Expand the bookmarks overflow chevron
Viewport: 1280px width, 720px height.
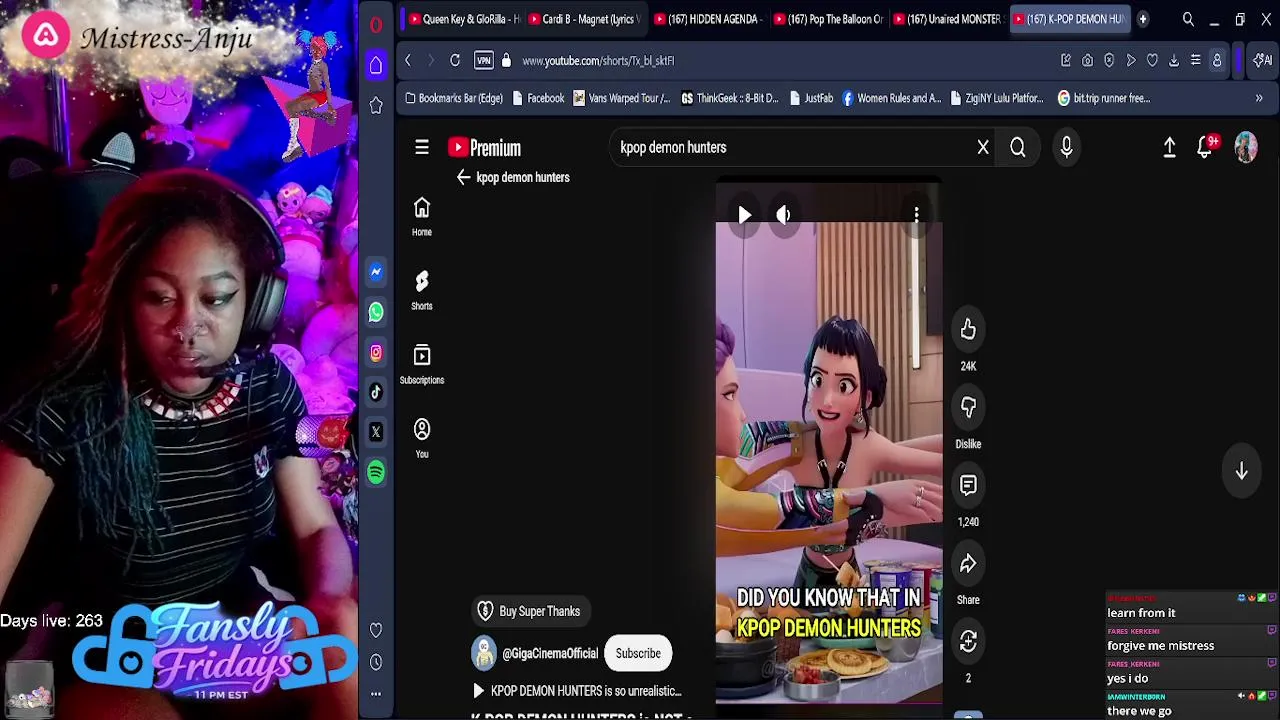1259,98
